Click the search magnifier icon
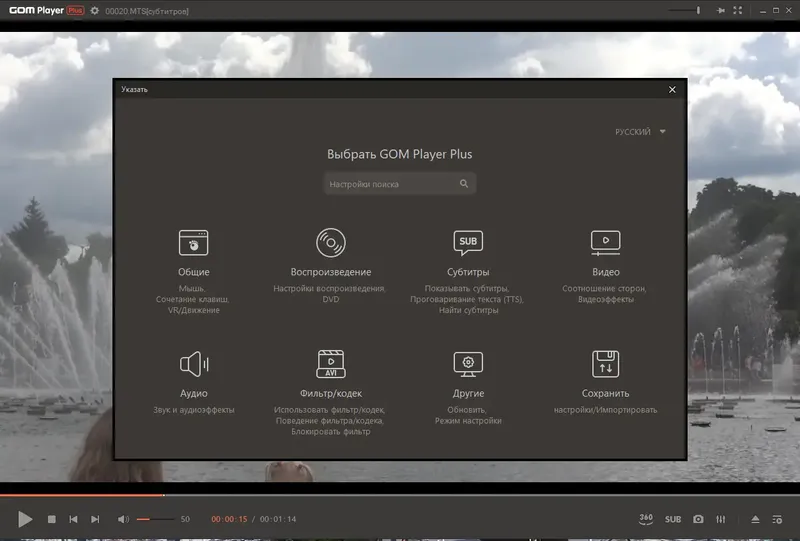 (464, 184)
